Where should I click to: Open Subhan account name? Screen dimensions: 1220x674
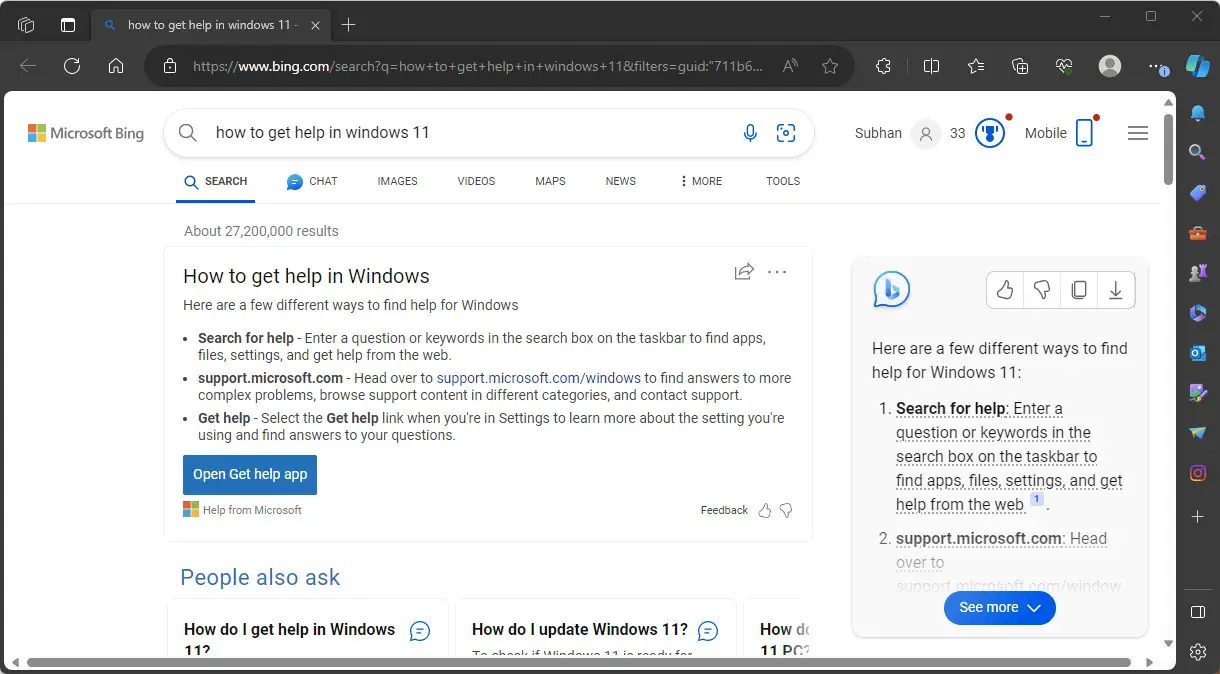coord(878,133)
